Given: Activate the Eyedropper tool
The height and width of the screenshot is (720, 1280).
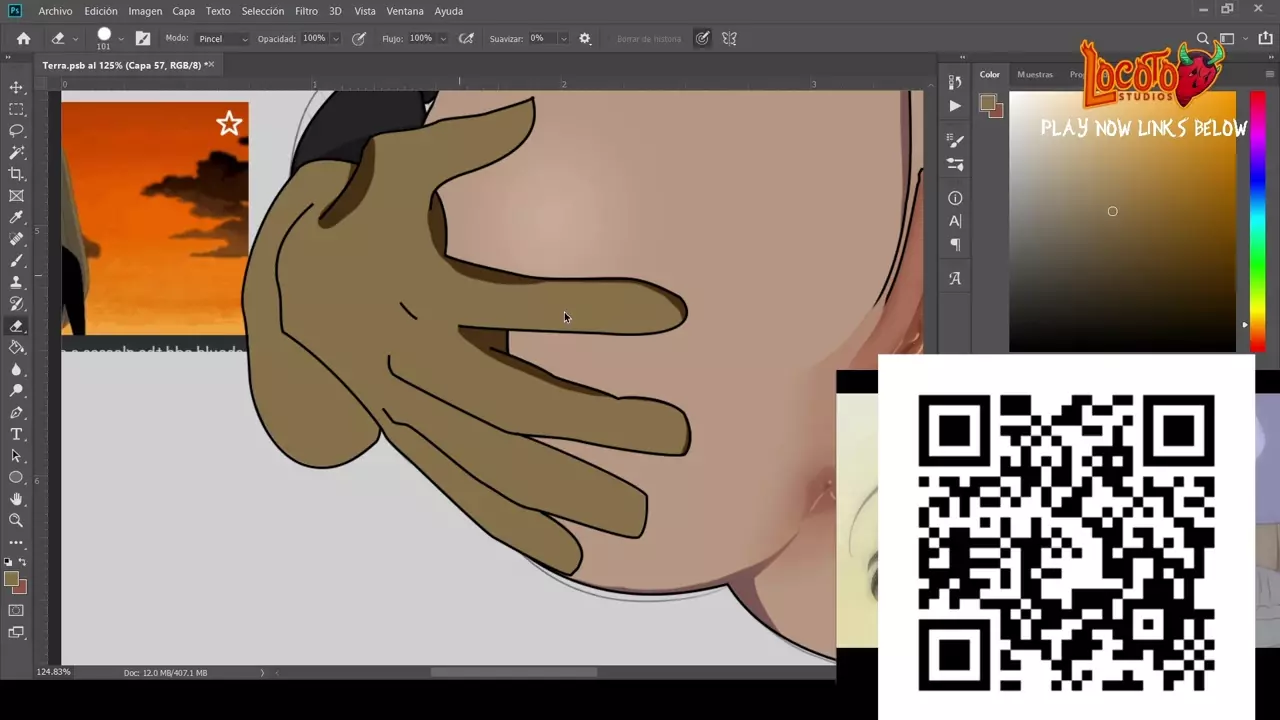Looking at the screenshot, I should point(16,218).
